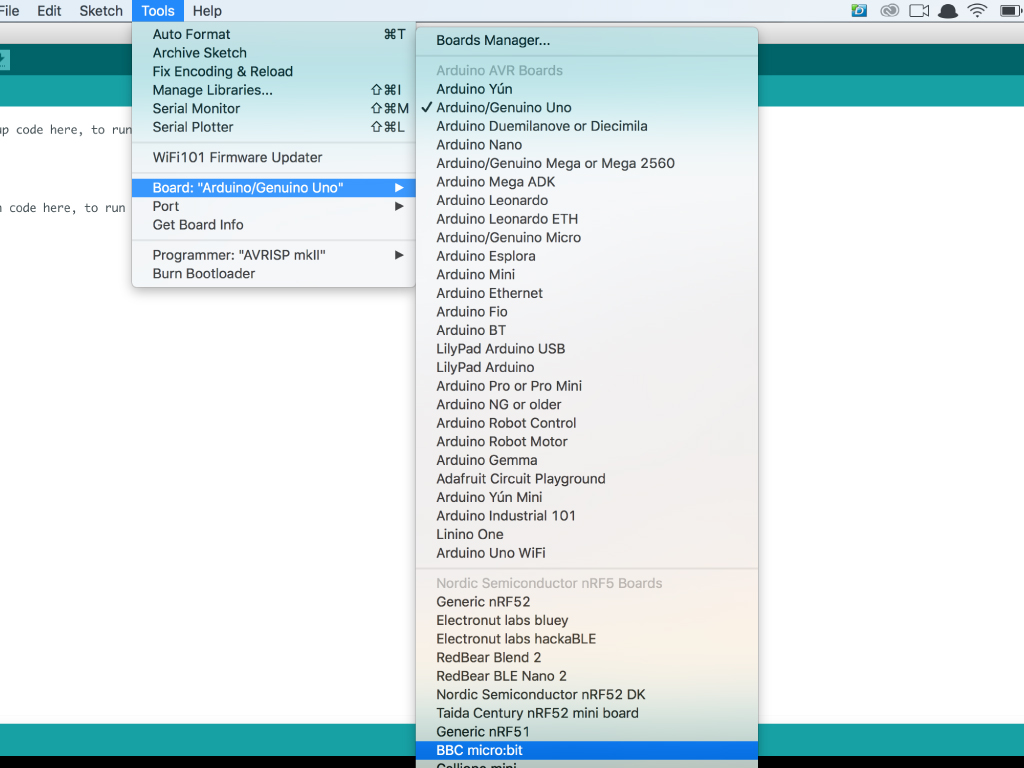Select RedBear Blend 2
Screen dimensions: 1024x768
[x=586, y=658]
